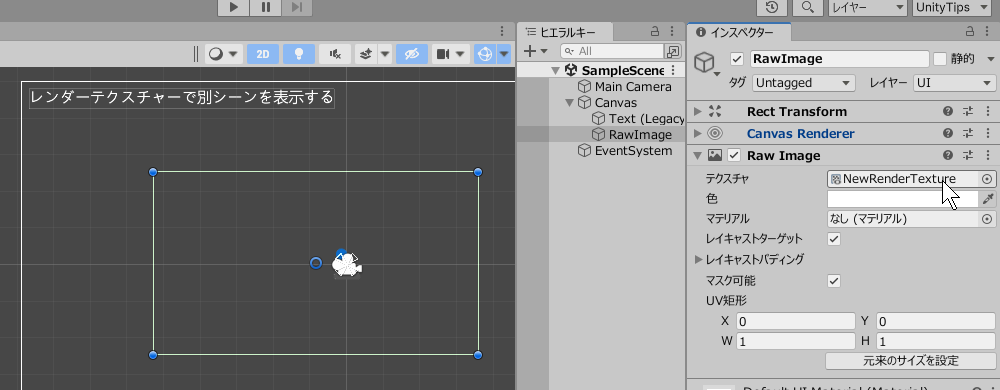Toggle レイキャストターゲット checkbox
This screenshot has height=390, width=1000.
coord(834,239)
